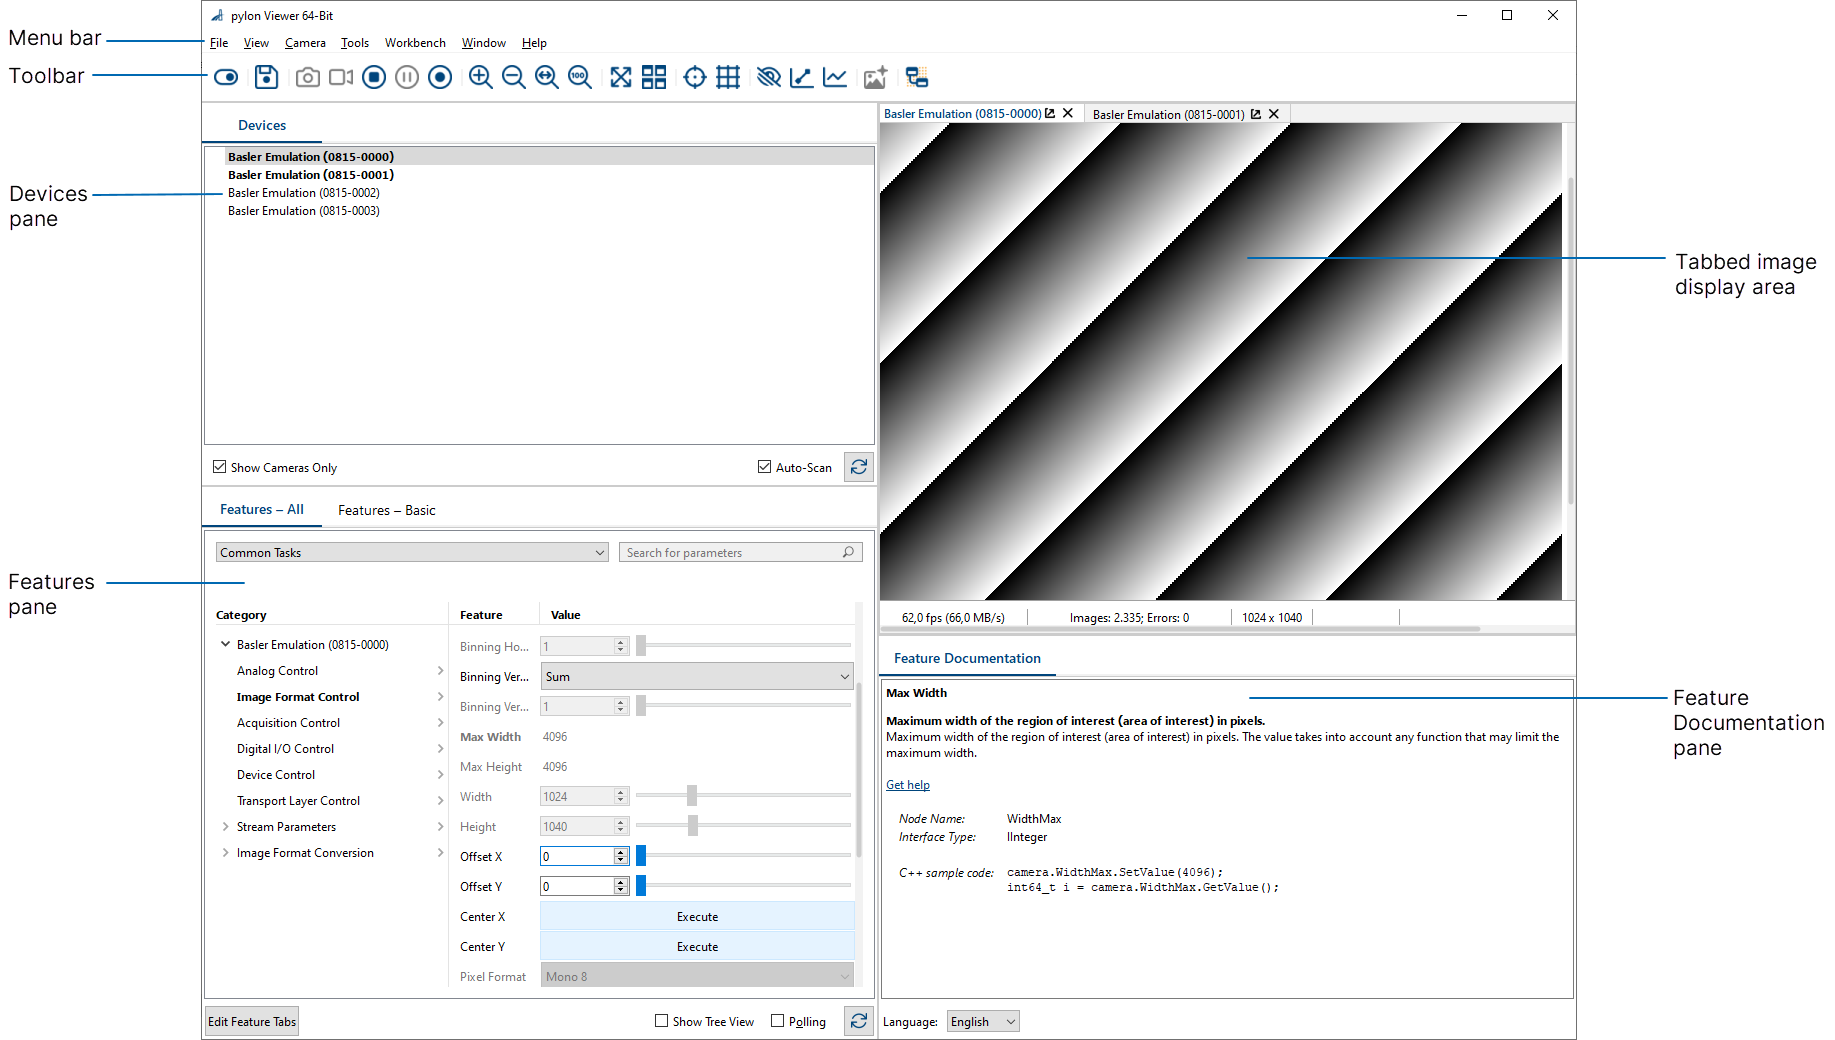Click the Search for parameters field
This screenshot has width=1835, height=1040.
click(x=741, y=552)
